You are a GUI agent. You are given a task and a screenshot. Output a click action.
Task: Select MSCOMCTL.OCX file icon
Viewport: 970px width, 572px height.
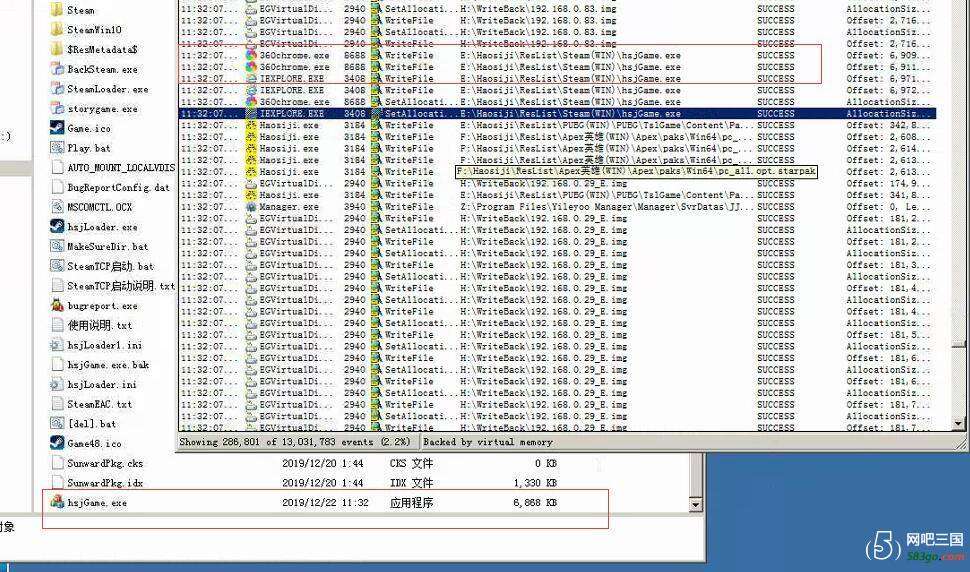tap(57, 207)
